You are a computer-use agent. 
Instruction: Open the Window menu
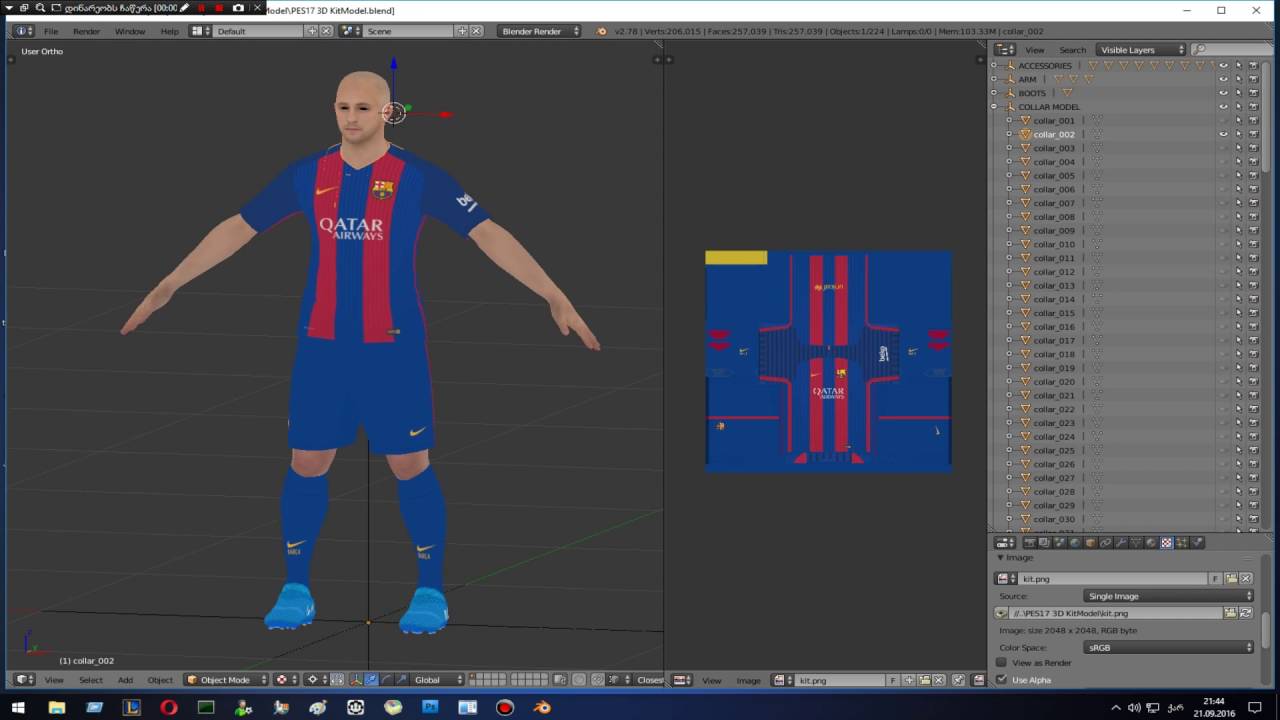[x=130, y=31]
